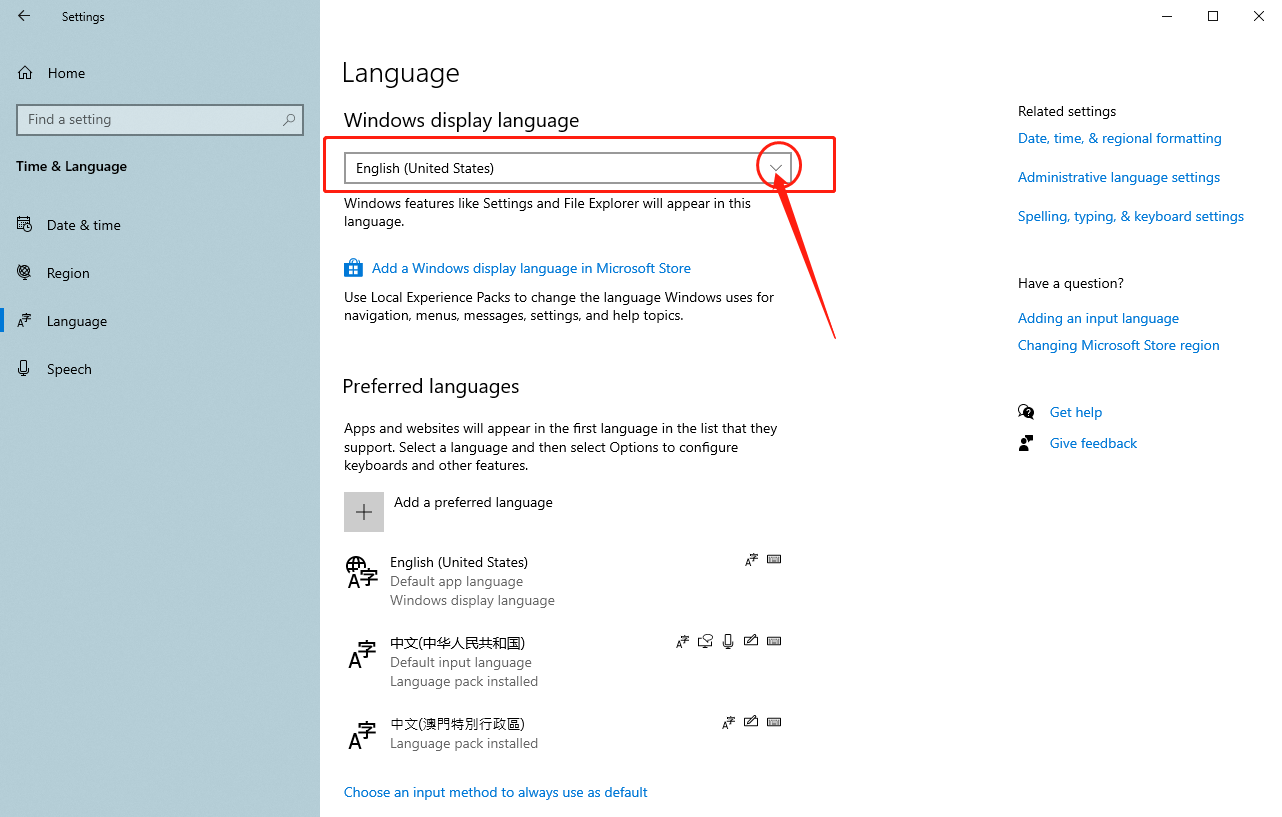Click the Region globe icon
This screenshot has height=817, width=1282.
pos(25,273)
